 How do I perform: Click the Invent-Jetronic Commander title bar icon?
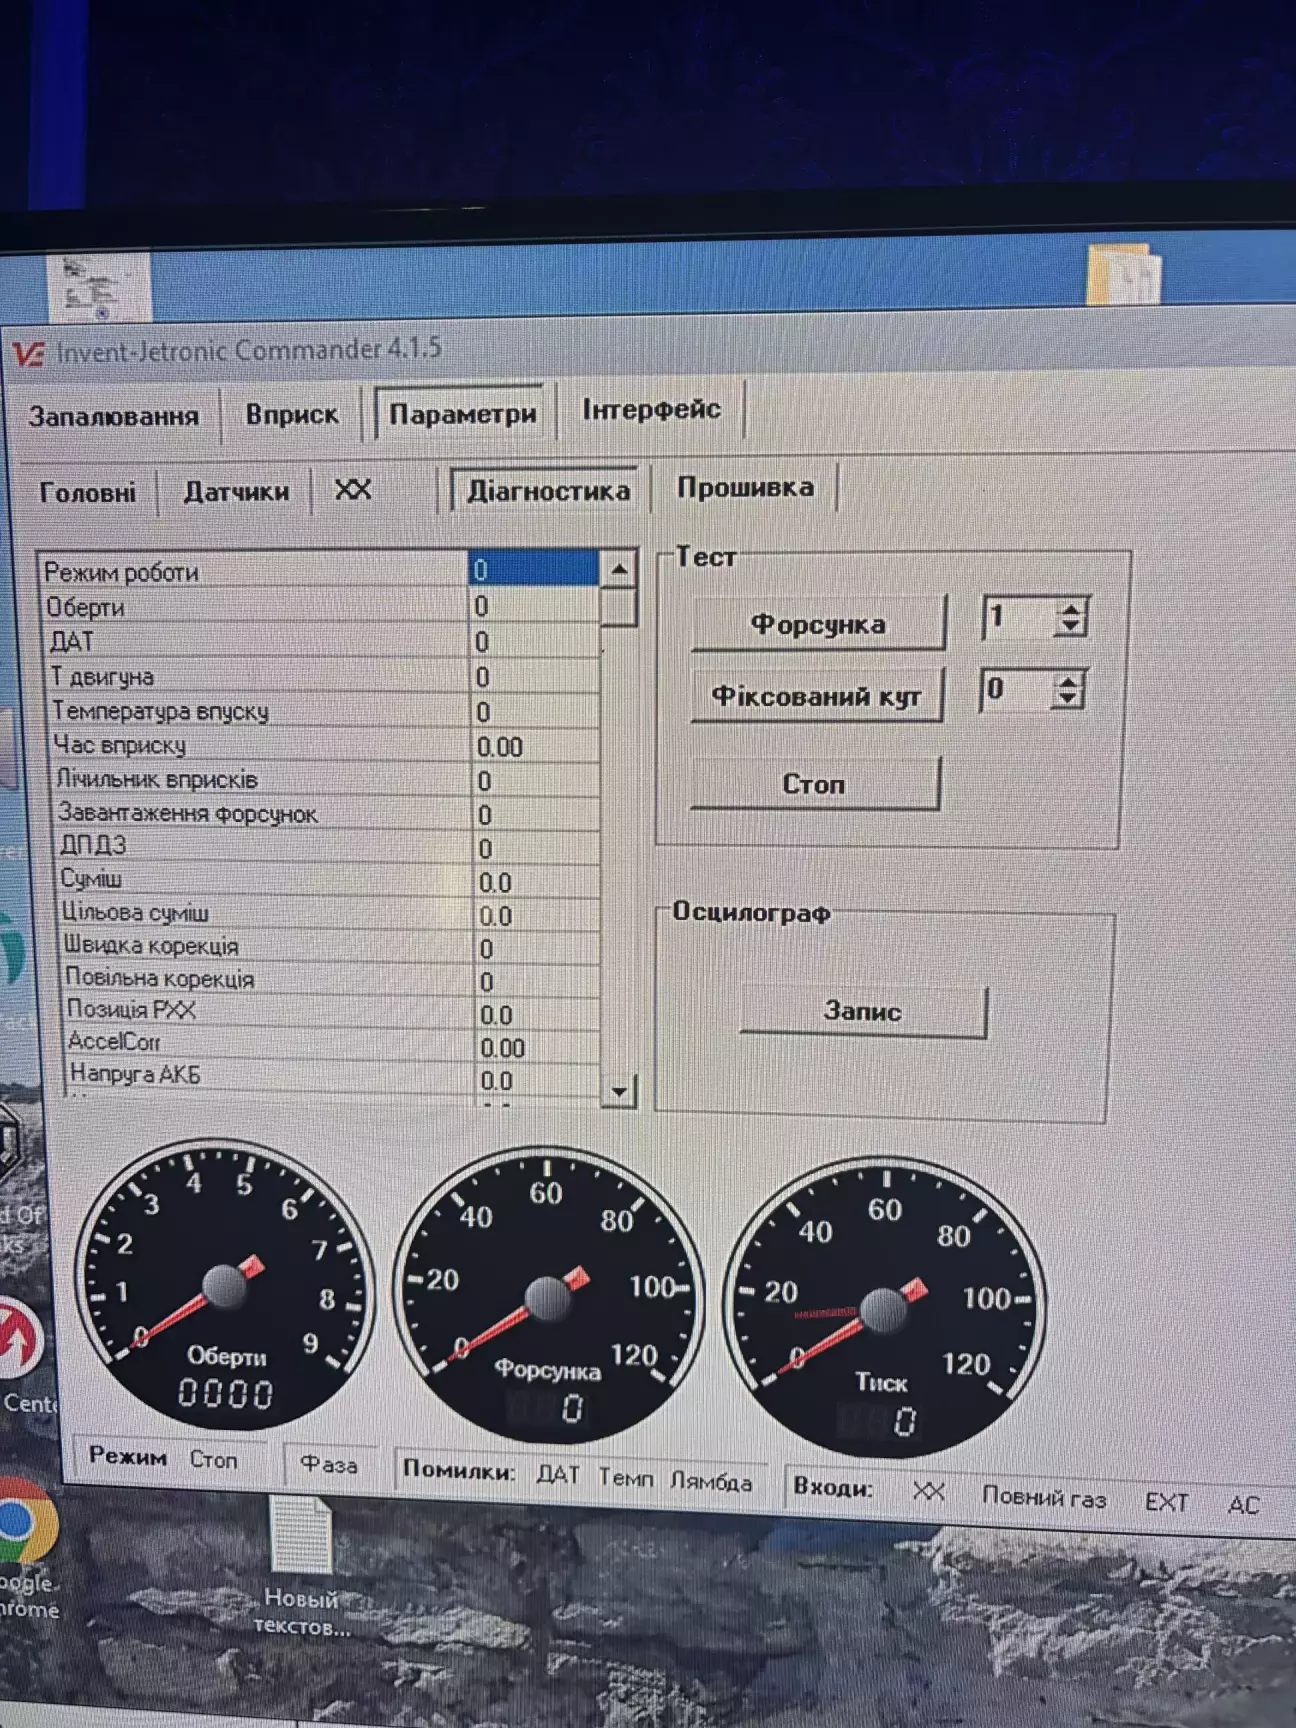(x=29, y=354)
